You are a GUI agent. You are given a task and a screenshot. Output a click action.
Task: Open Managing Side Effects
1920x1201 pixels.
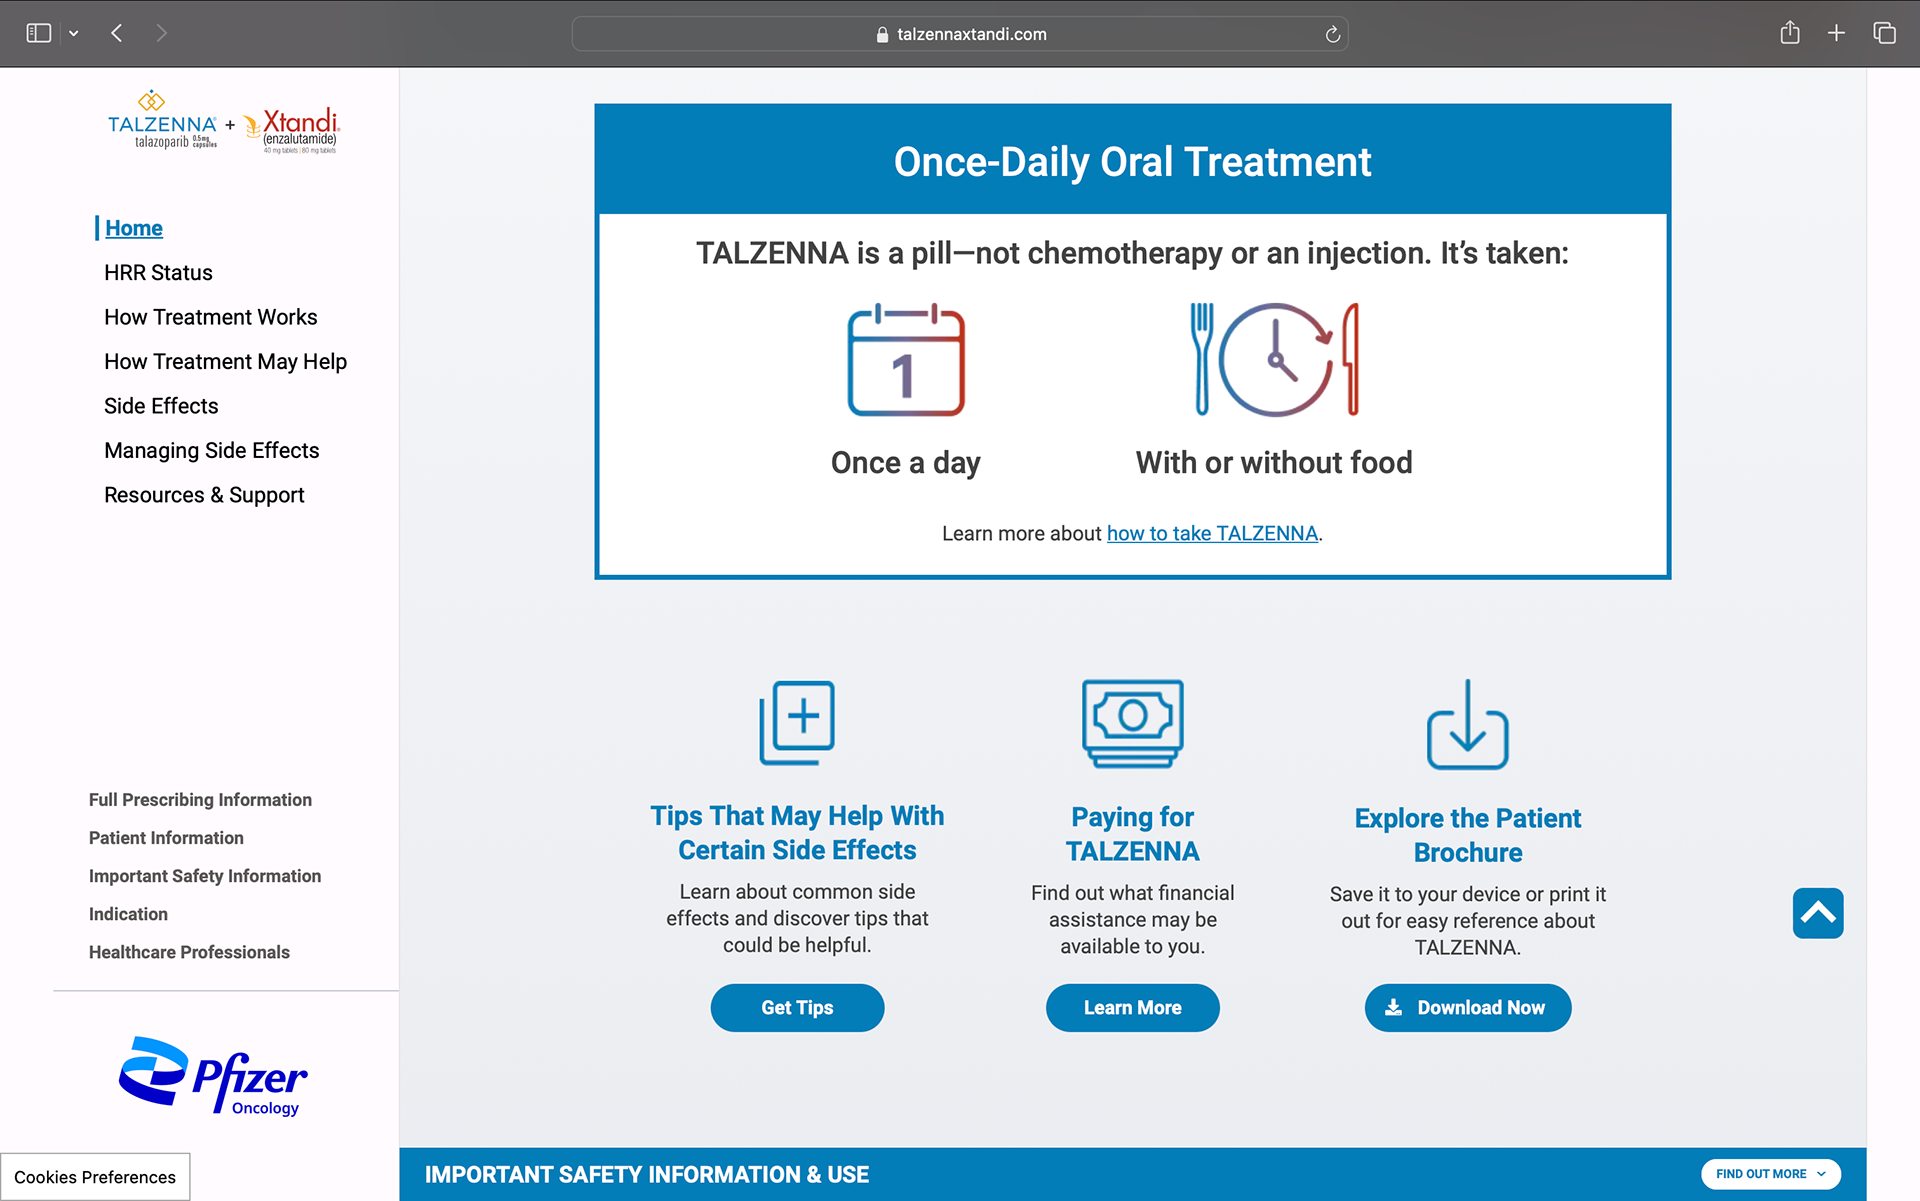click(212, 451)
